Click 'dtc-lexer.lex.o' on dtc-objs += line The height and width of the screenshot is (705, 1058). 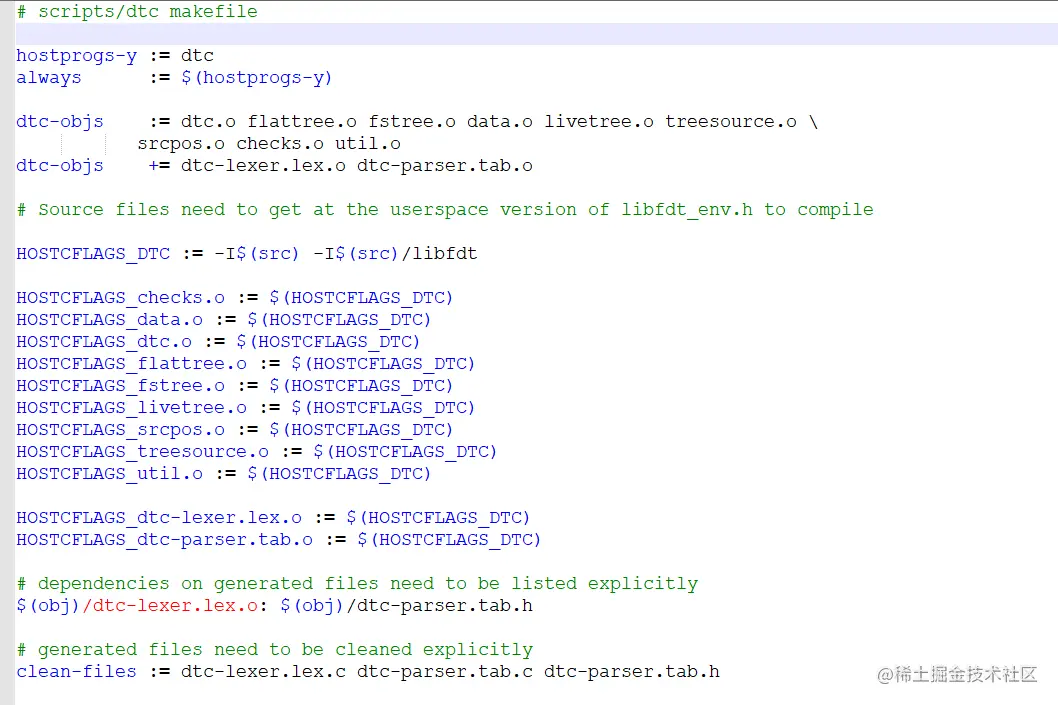point(263,166)
